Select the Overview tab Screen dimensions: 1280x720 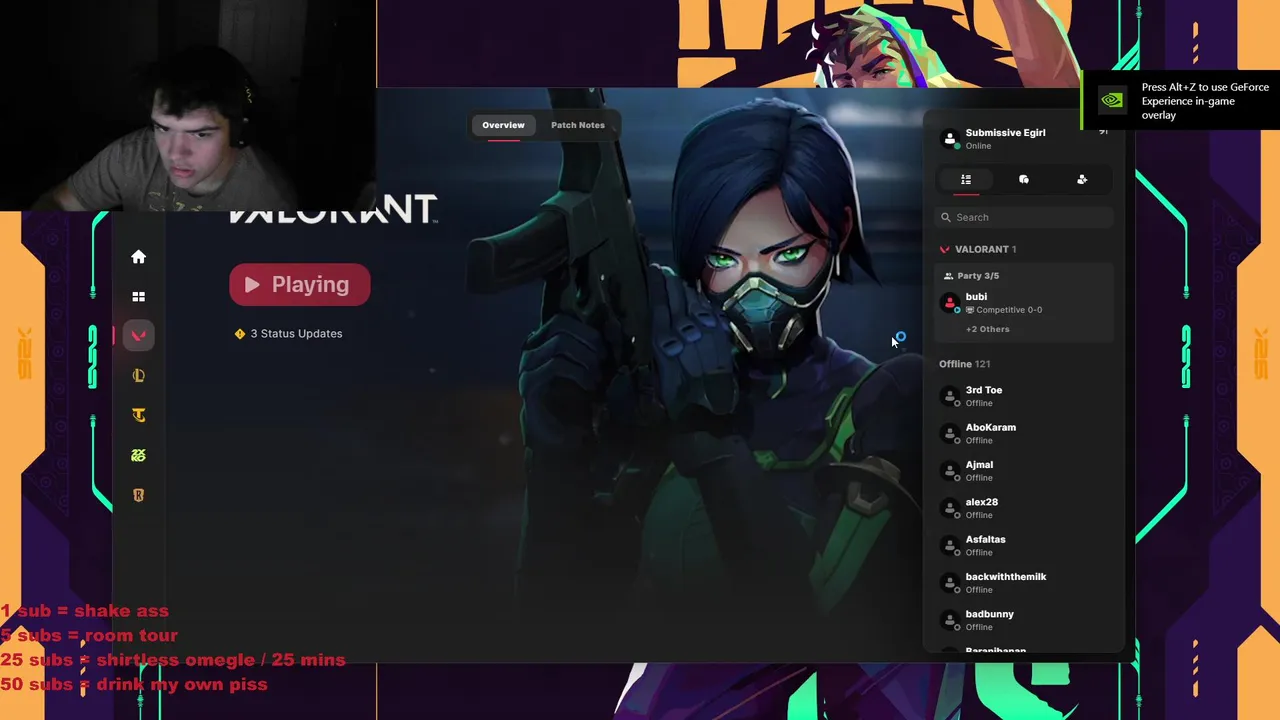click(503, 125)
